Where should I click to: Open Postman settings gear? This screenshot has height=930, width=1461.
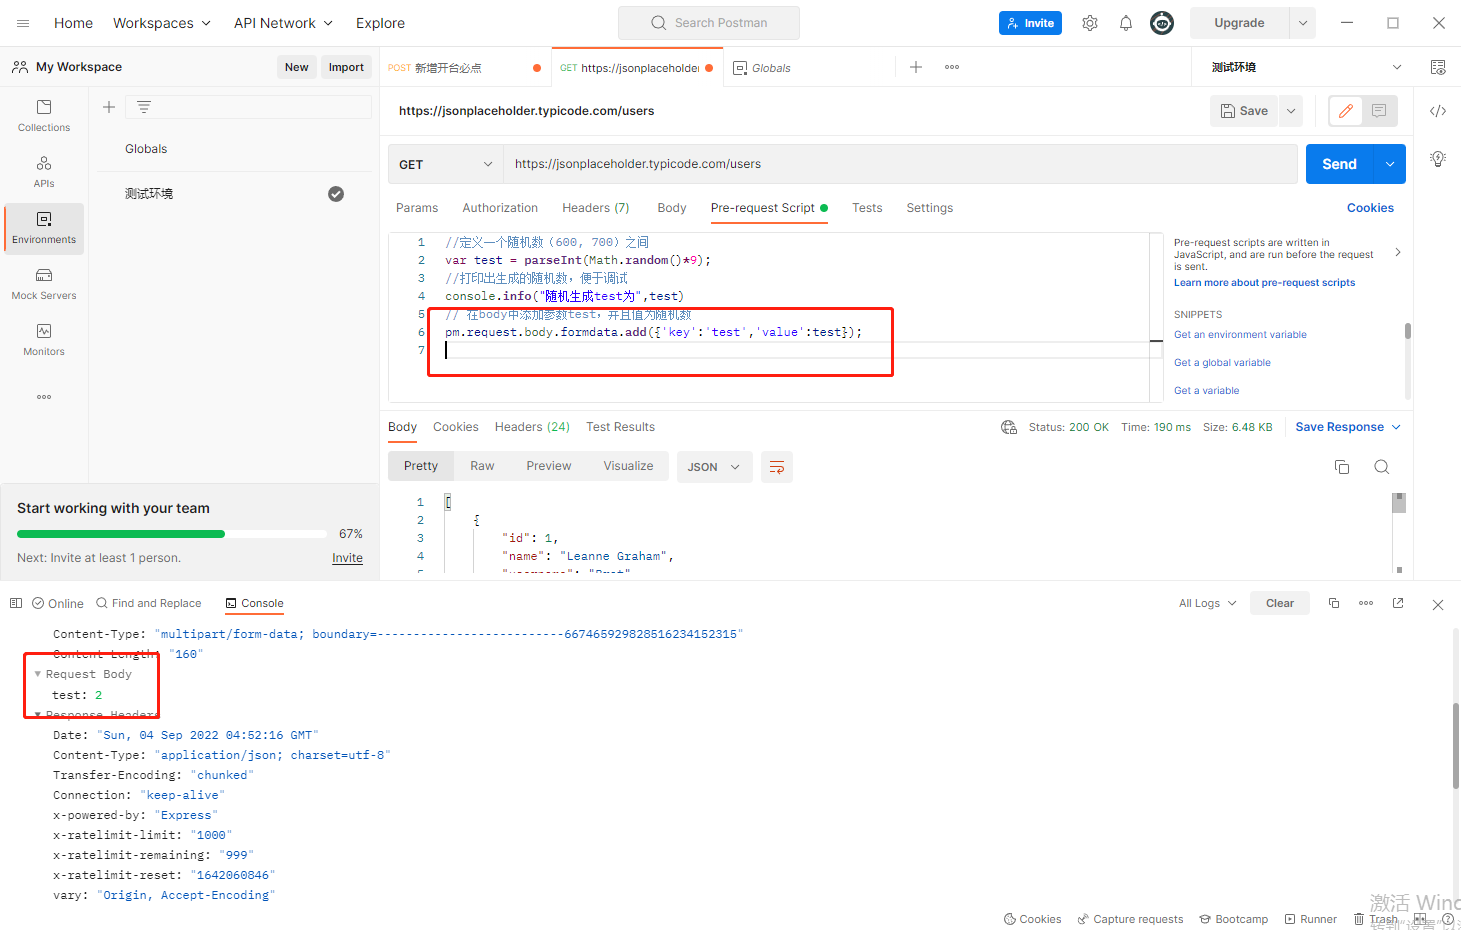coord(1090,23)
